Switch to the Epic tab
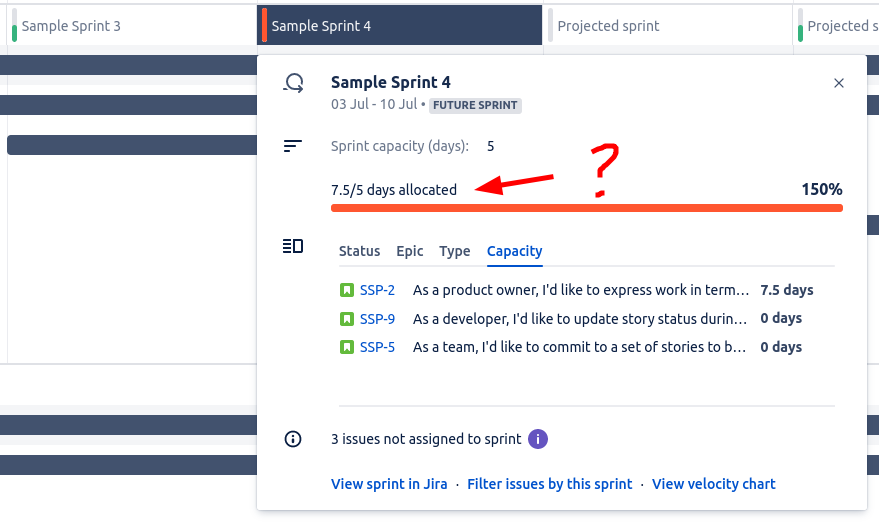The width and height of the screenshot is (879, 522). click(x=410, y=251)
